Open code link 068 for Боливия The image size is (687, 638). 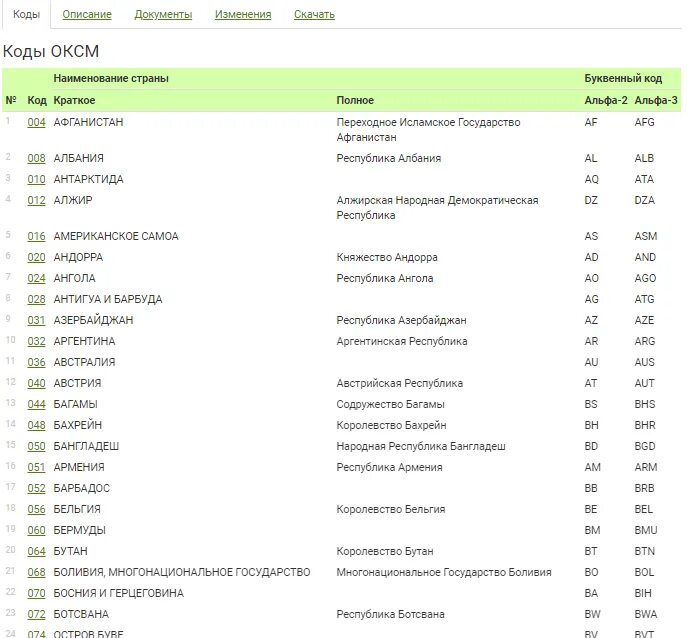[36, 573]
